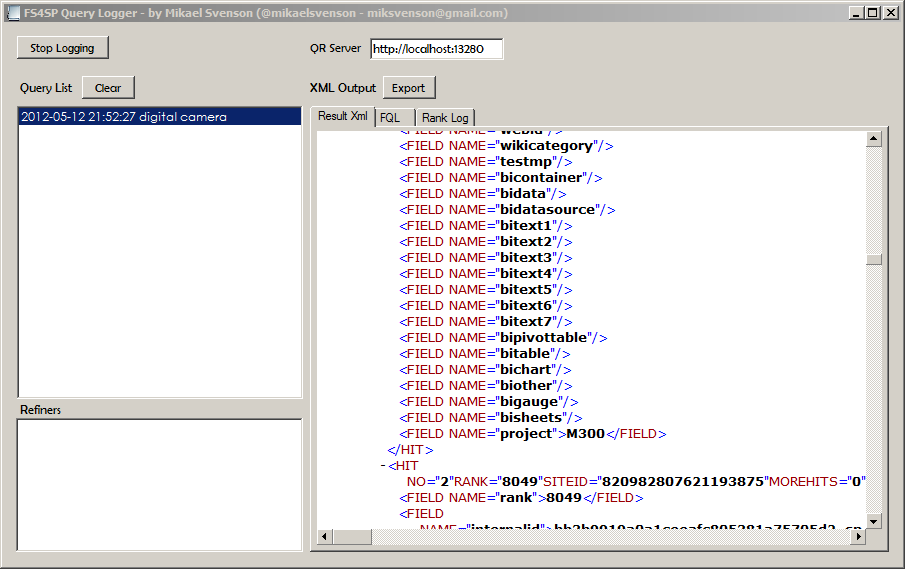Click the 'bitext6' field line
This screenshot has width=905, height=569.
point(486,306)
